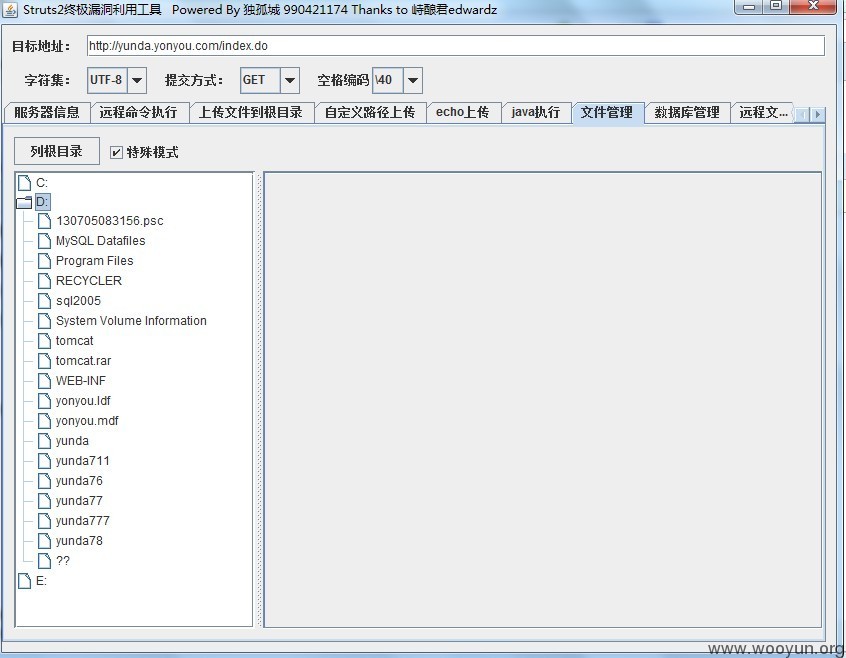
Task: Click the icon beside System Volume Information
Action: (44, 320)
